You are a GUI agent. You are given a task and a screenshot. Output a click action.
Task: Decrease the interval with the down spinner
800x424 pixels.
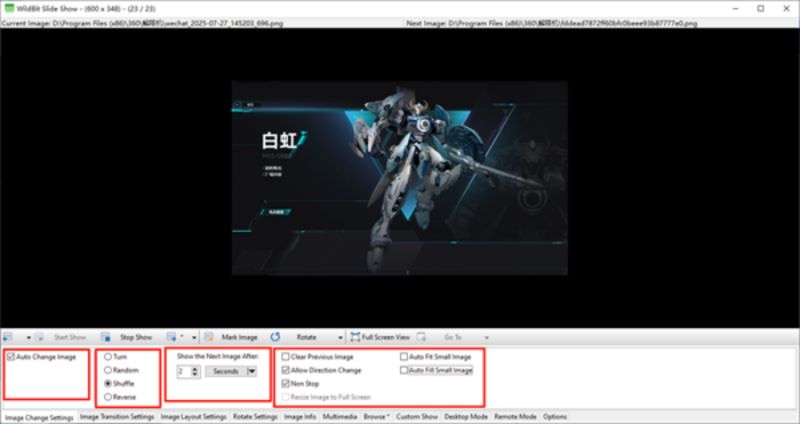click(195, 375)
